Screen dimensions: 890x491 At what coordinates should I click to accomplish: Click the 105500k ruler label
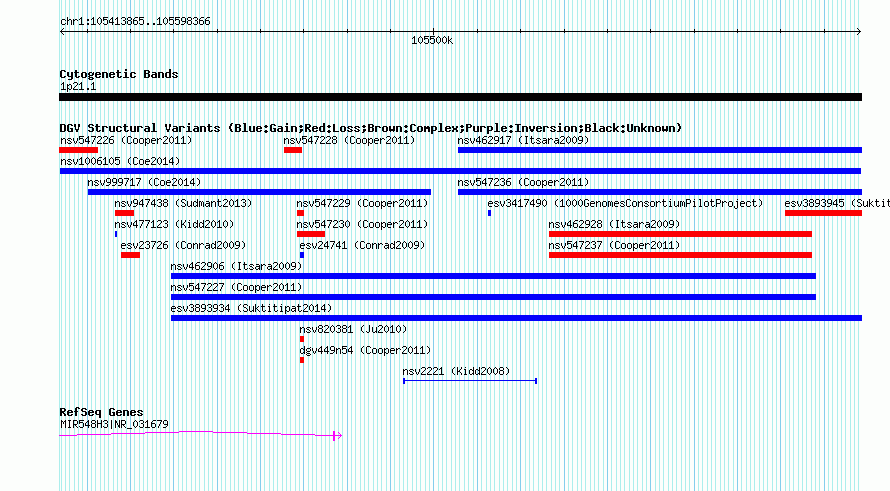point(432,40)
